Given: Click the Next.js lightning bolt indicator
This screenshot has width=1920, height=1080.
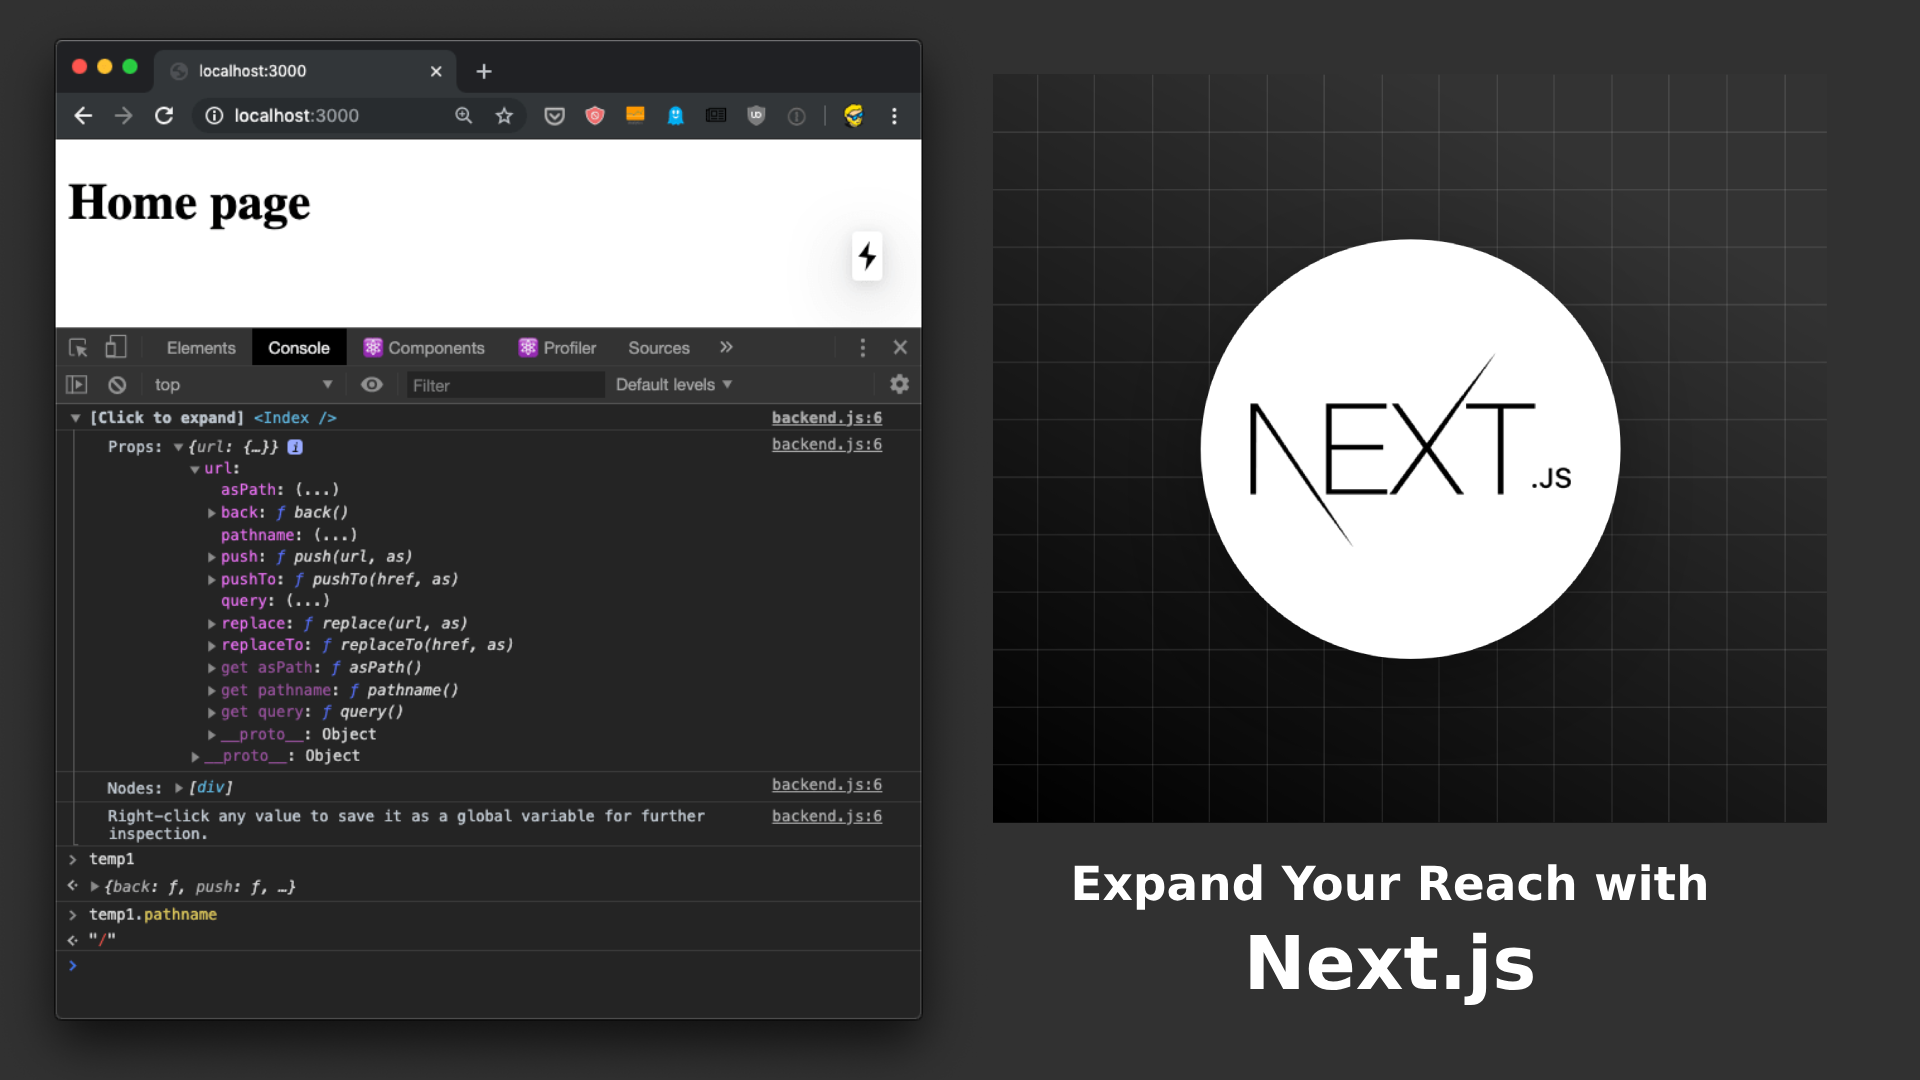Looking at the screenshot, I should point(867,257).
